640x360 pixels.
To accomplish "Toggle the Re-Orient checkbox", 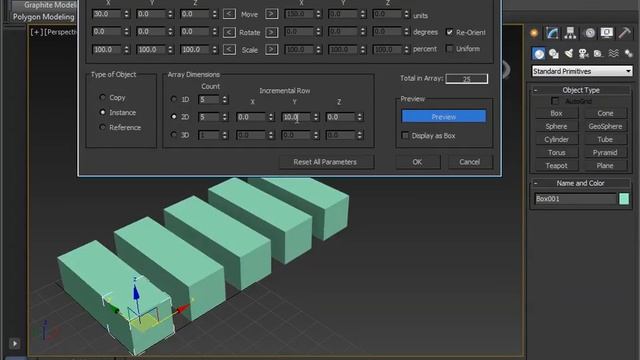I will click(449, 32).
